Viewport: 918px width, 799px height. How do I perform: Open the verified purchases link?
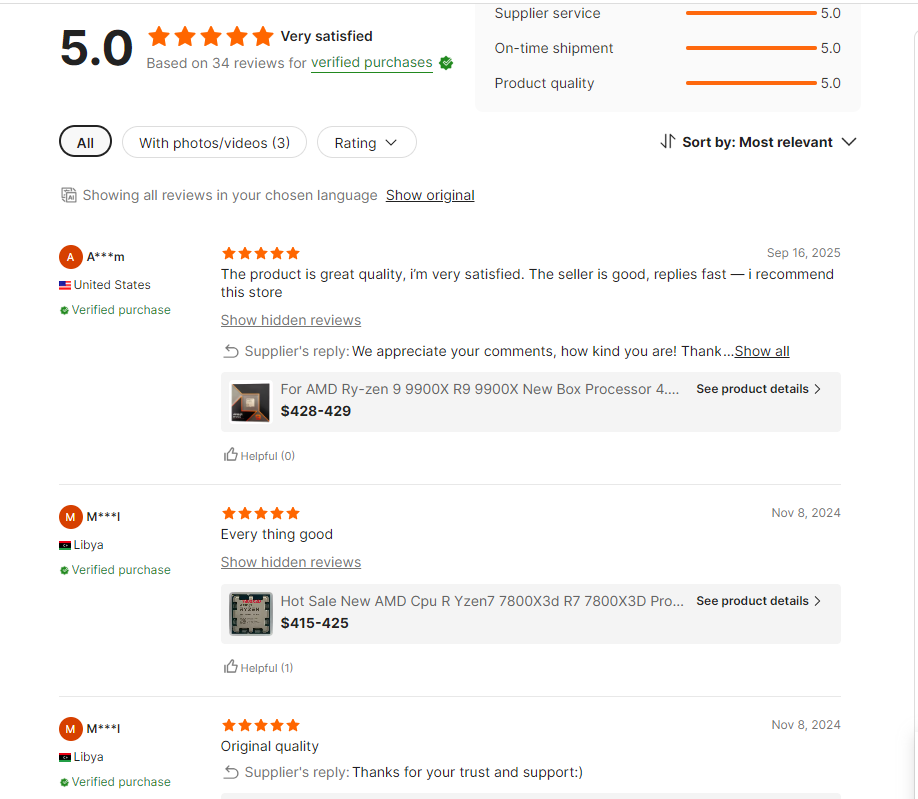372,63
